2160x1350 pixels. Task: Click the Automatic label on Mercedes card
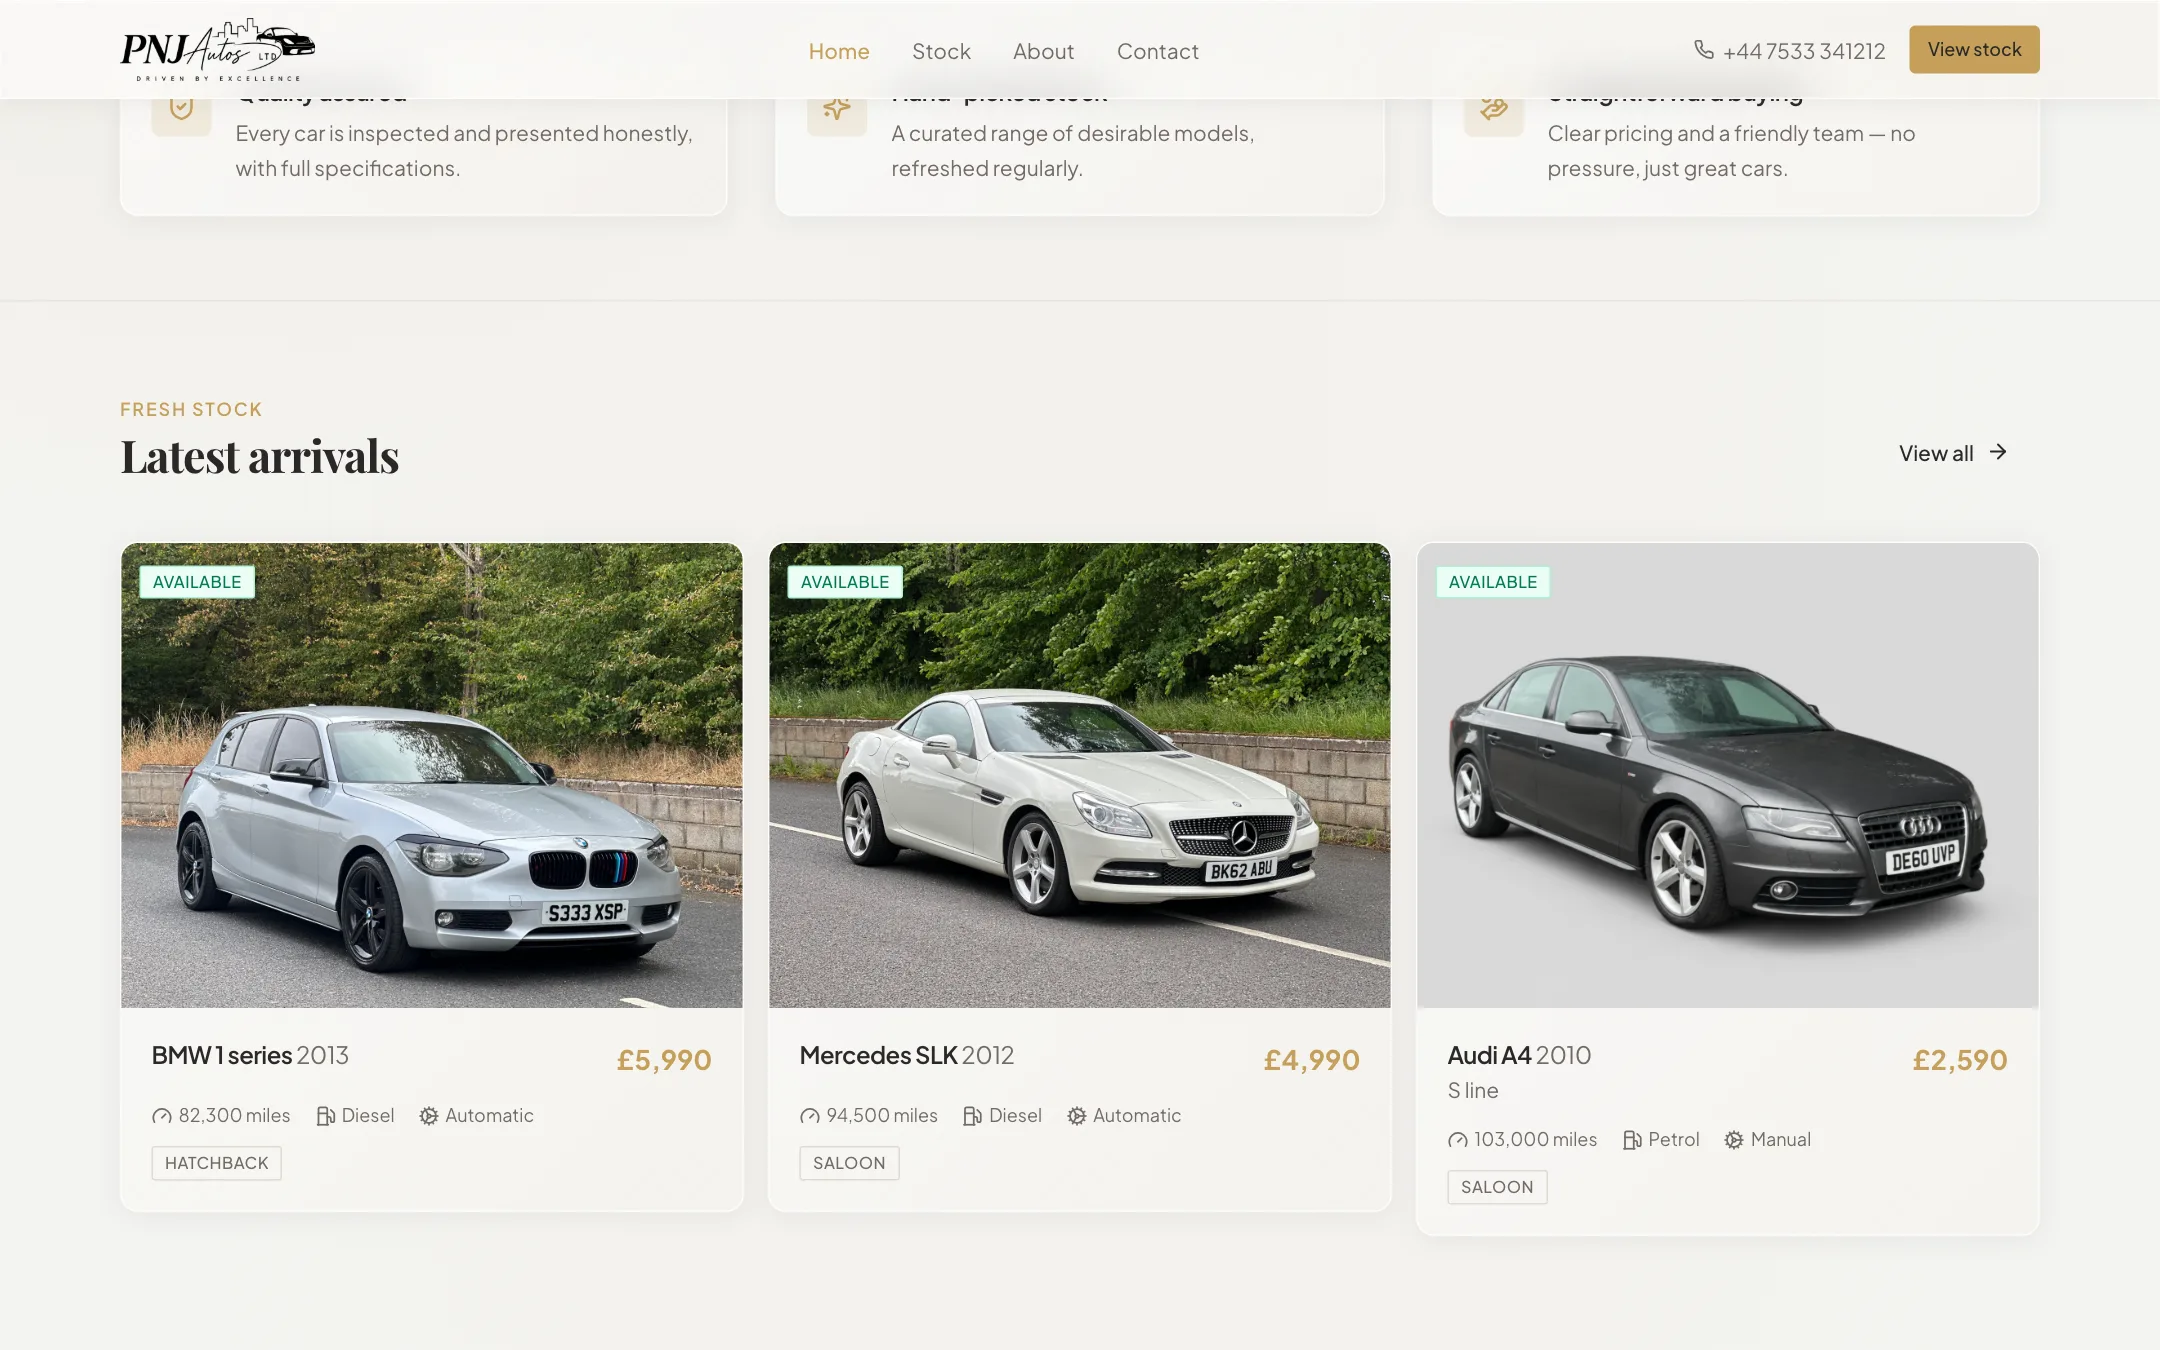click(x=1137, y=1115)
